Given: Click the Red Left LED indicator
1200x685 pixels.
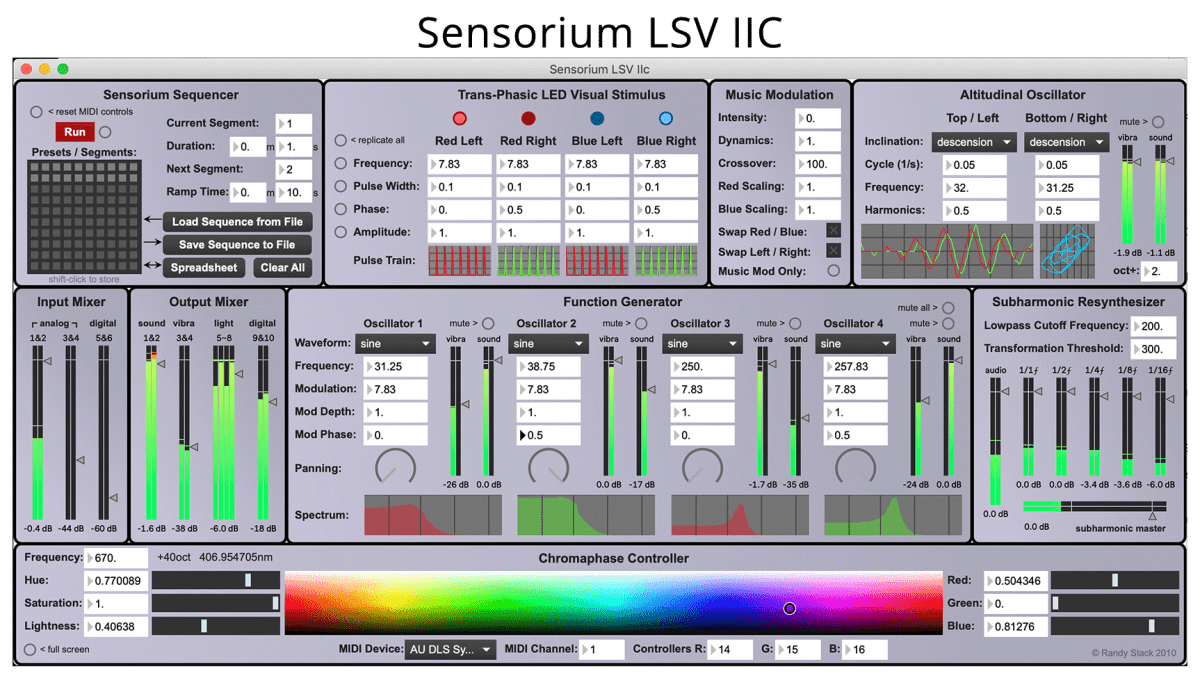Looking at the screenshot, I should [460, 119].
